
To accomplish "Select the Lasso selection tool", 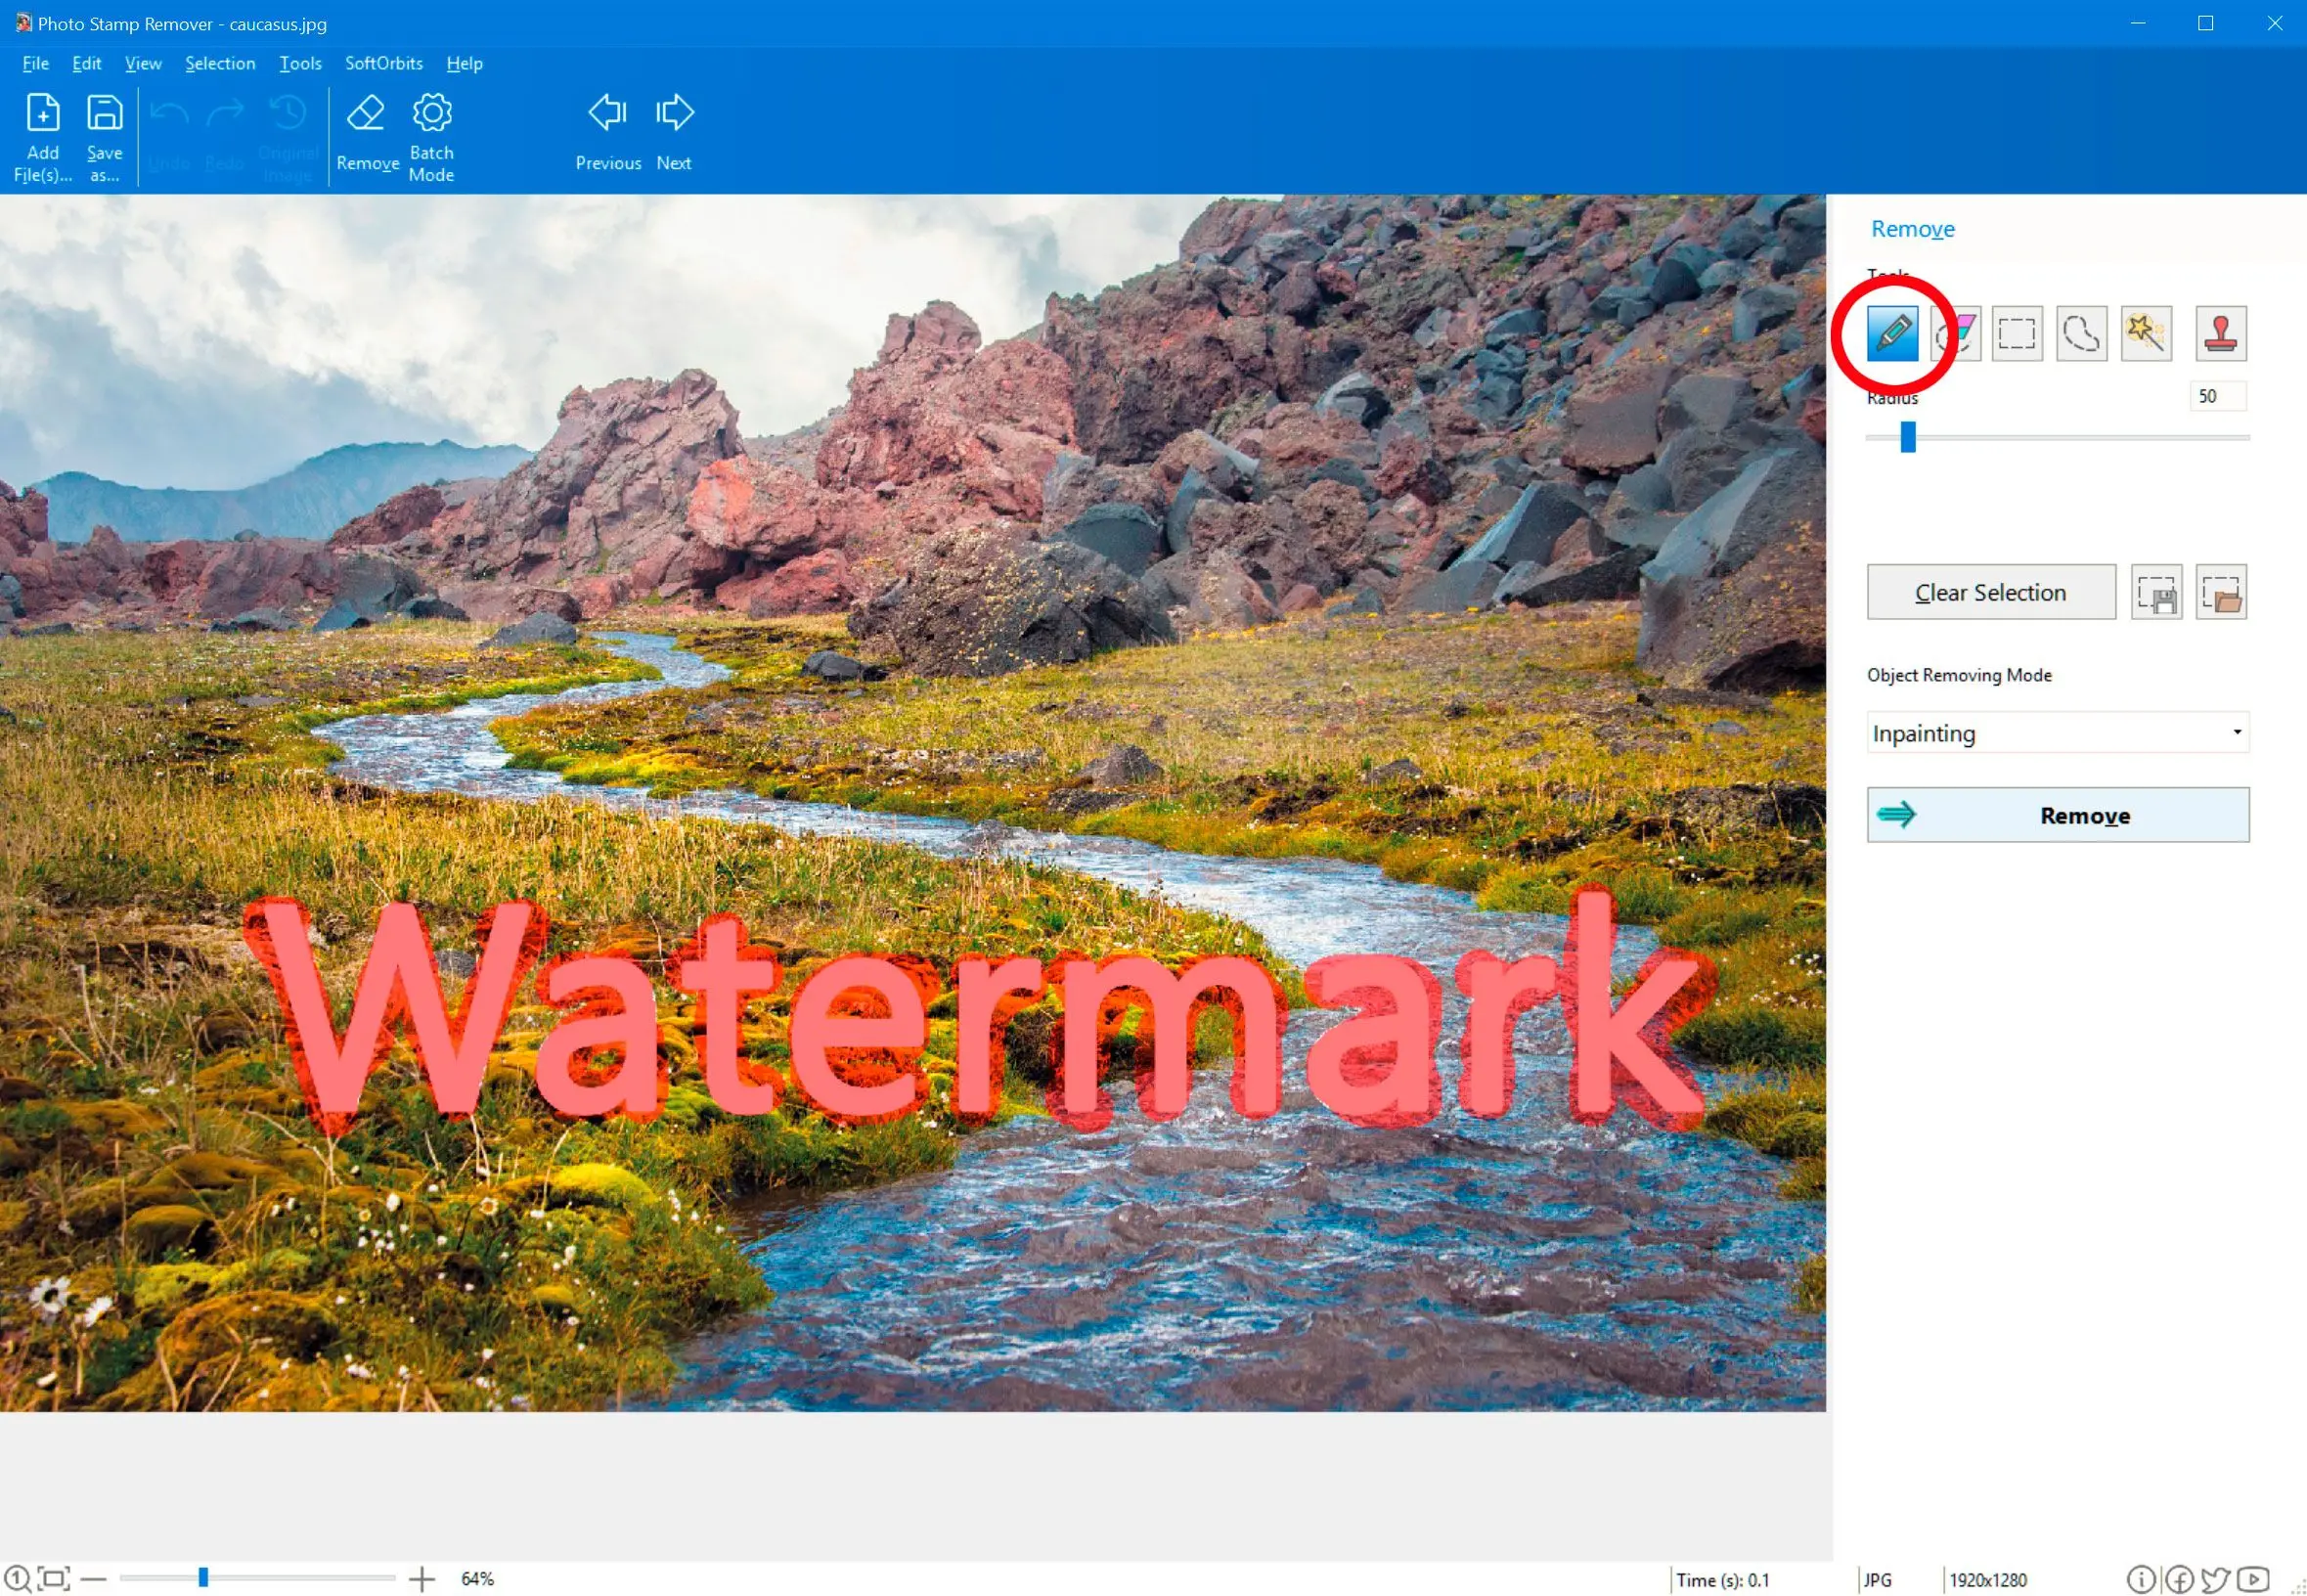I will click(x=2083, y=332).
